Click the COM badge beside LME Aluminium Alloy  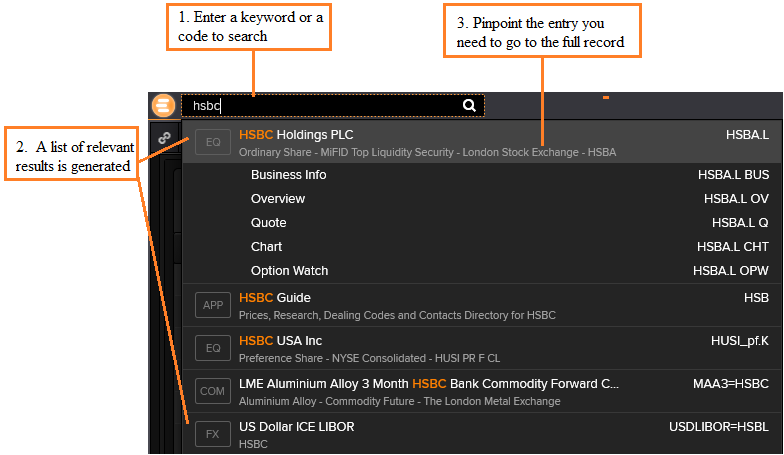[213, 391]
